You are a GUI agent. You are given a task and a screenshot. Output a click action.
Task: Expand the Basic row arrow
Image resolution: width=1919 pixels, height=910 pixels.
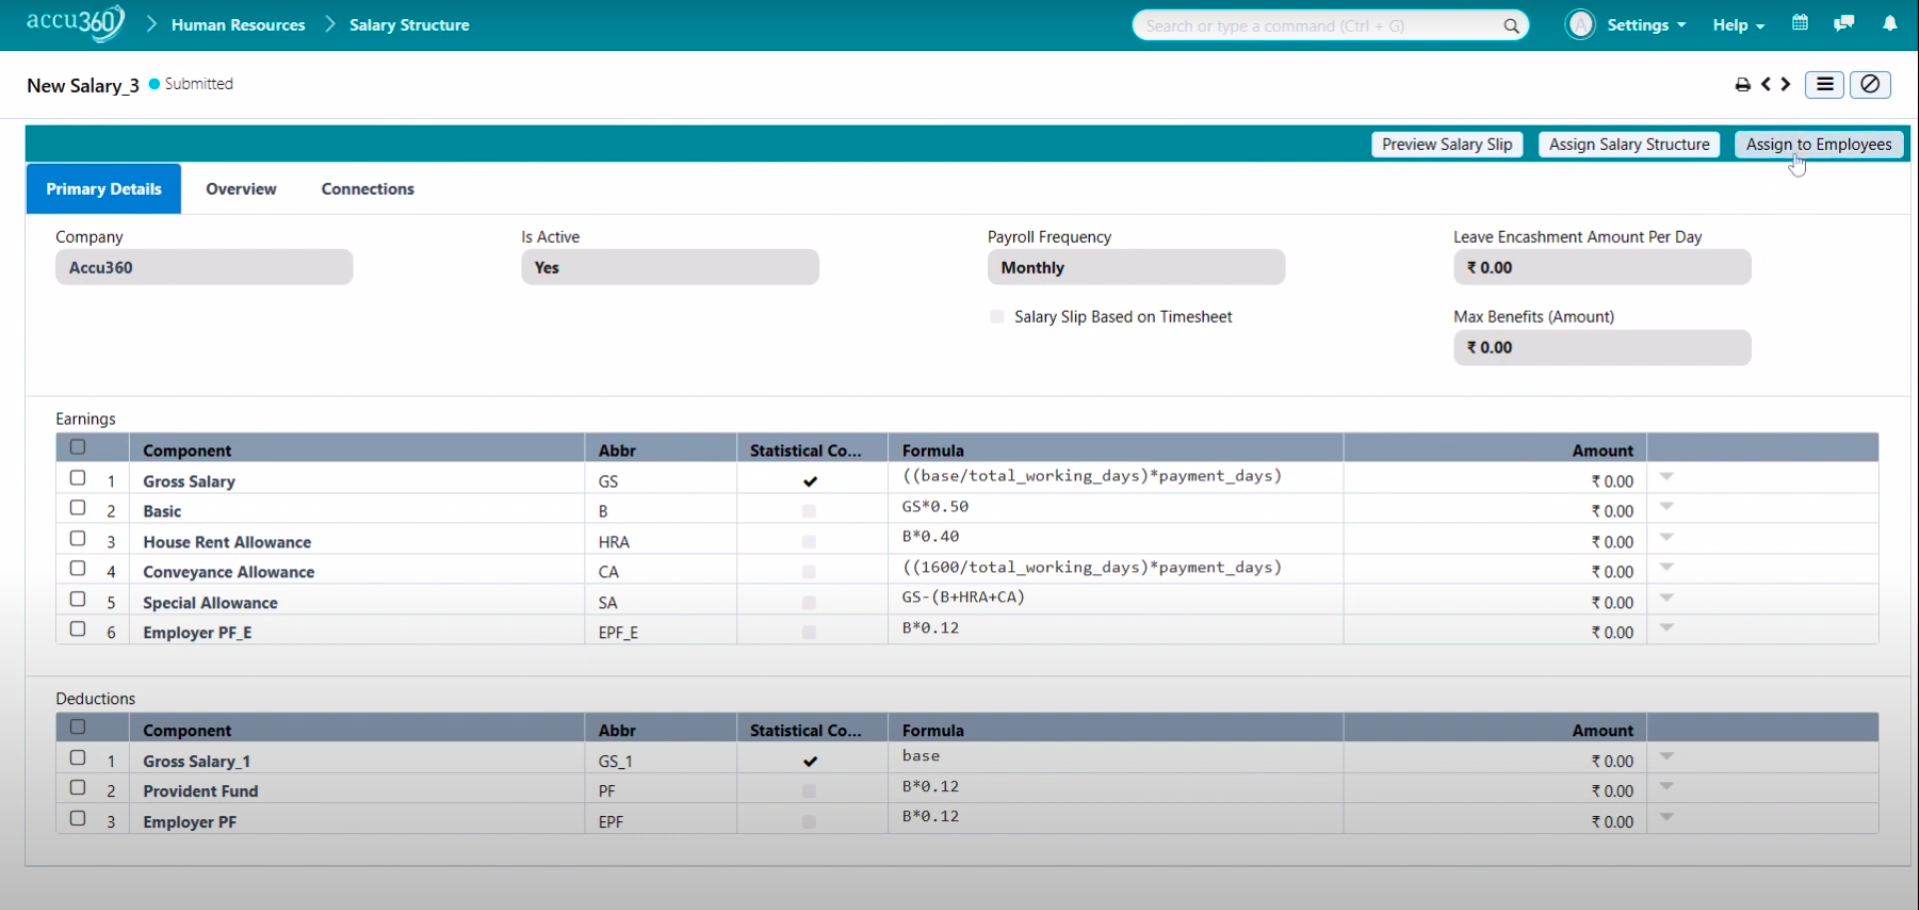tap(1666, 507)
